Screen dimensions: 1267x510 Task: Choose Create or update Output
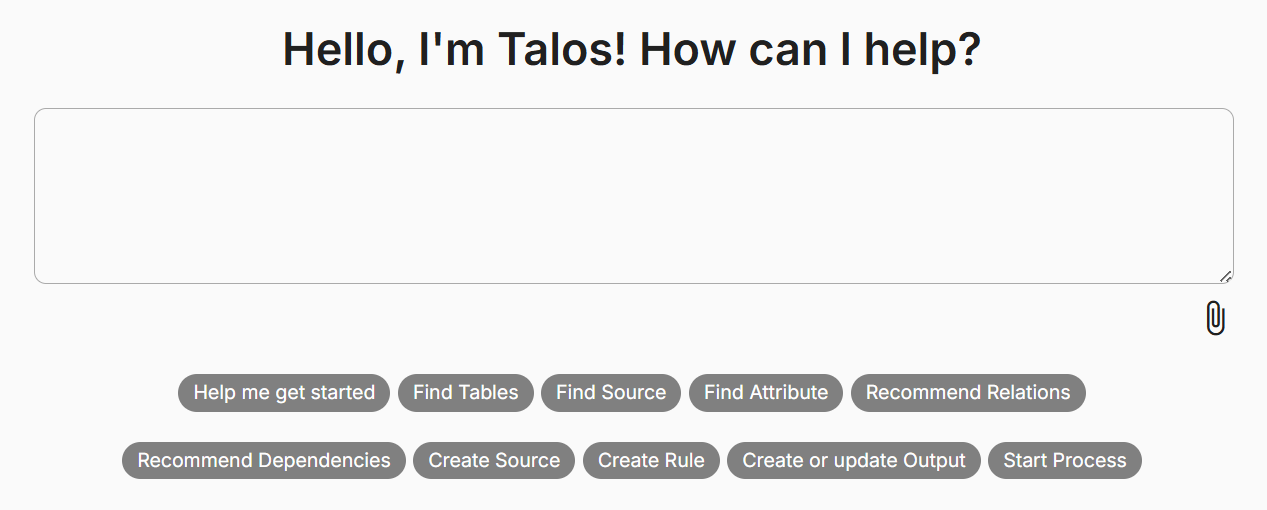[854, 461]
